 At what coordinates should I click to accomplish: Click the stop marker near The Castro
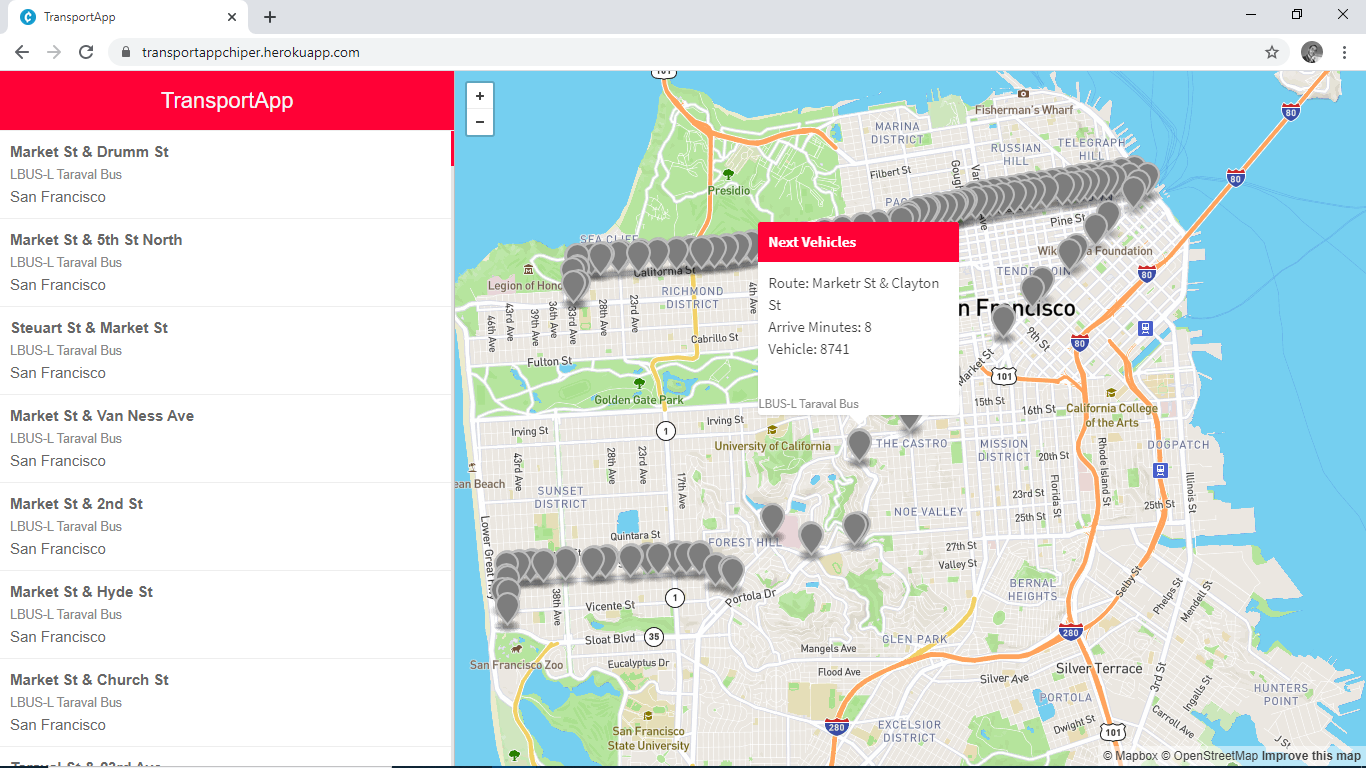[859, 444]
